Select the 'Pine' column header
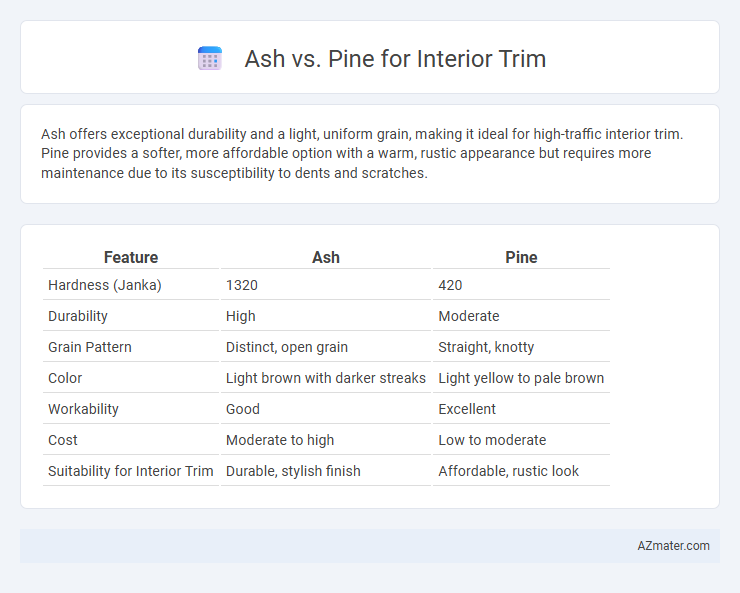The width and height of the screenshot is (740, 593). click(521, 257)
